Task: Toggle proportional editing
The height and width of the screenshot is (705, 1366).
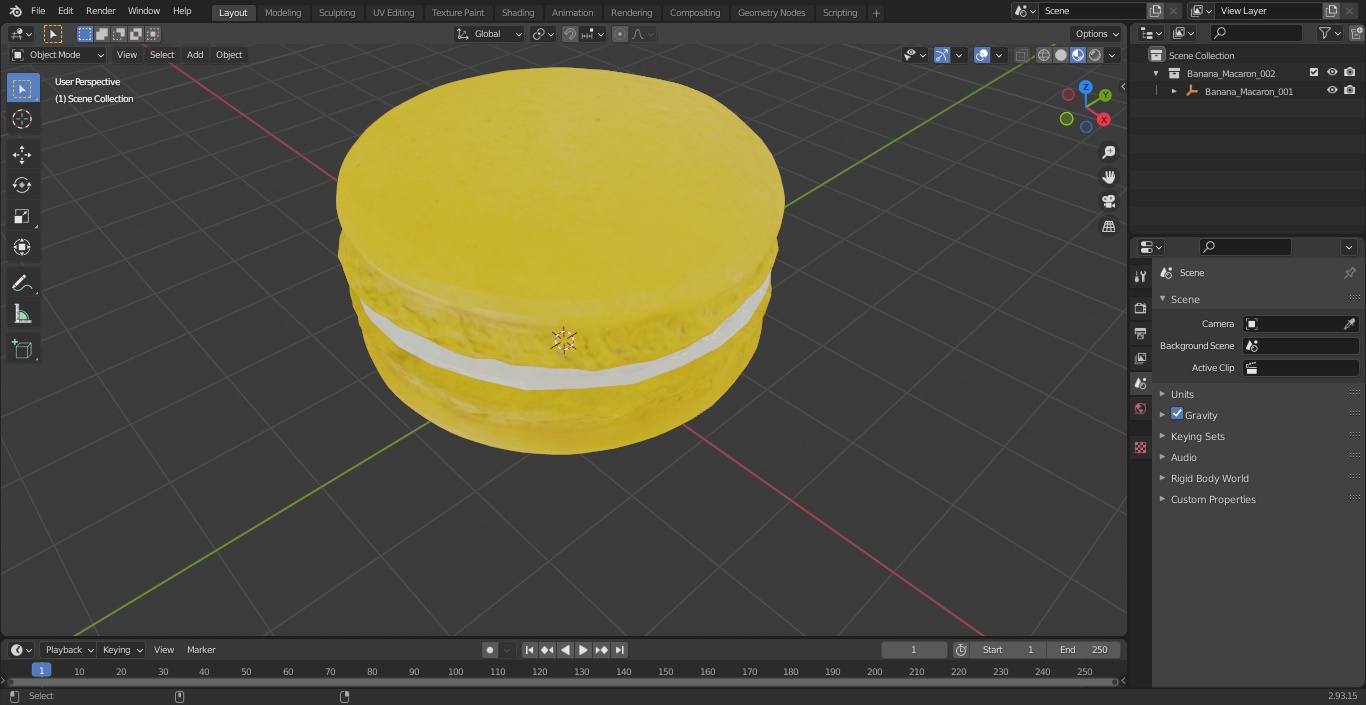Action: click(x=620, y=34)
